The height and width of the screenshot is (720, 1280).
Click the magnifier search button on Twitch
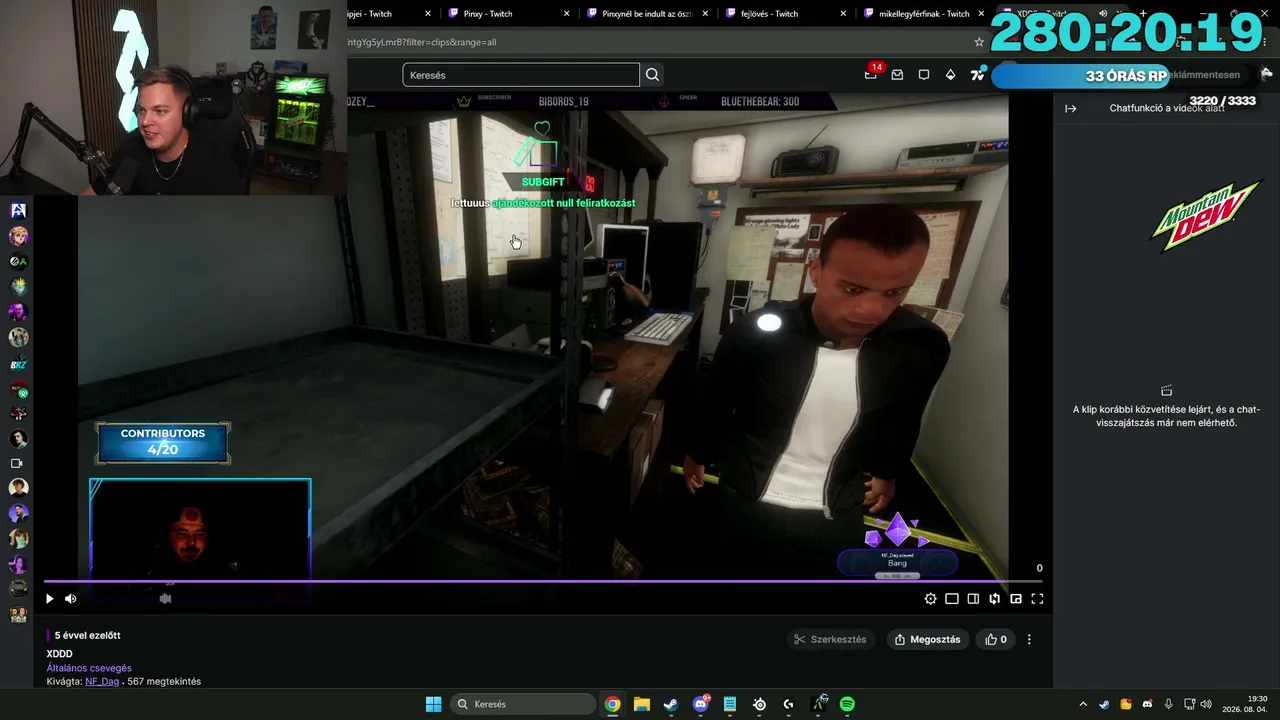tap(653, 75)
